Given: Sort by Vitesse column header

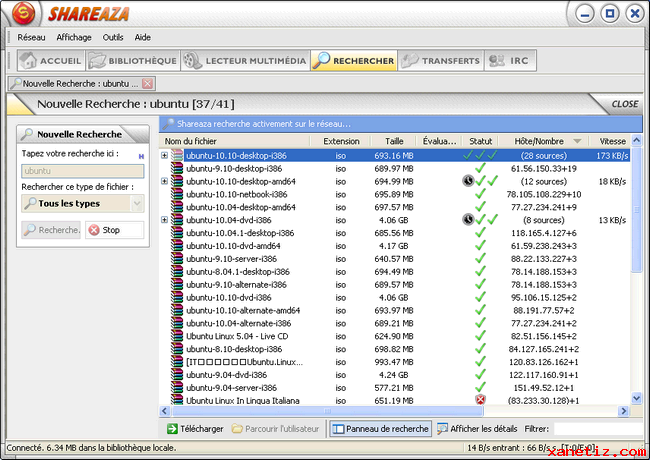Looking at the screenshot, I should coord(612,141).
